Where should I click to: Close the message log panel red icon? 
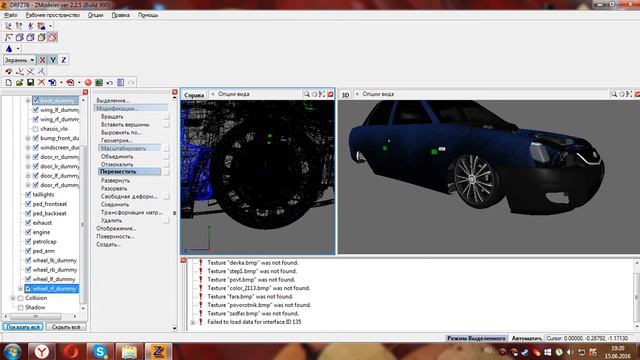point(183,260)
